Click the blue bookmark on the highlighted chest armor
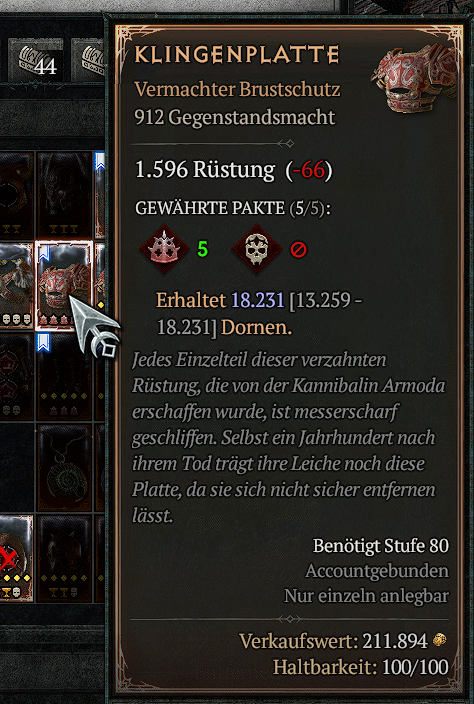474x704 pixels. click(x=44, y=254)
